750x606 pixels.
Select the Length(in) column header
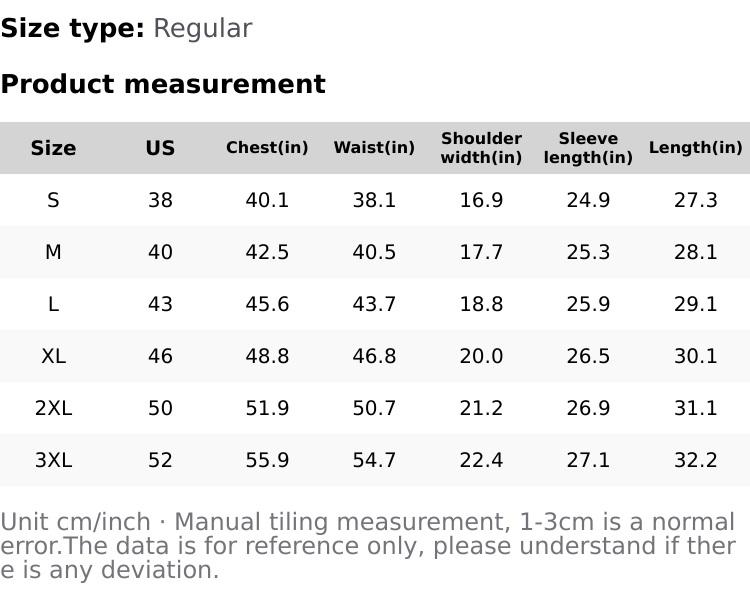coord(695,148)
